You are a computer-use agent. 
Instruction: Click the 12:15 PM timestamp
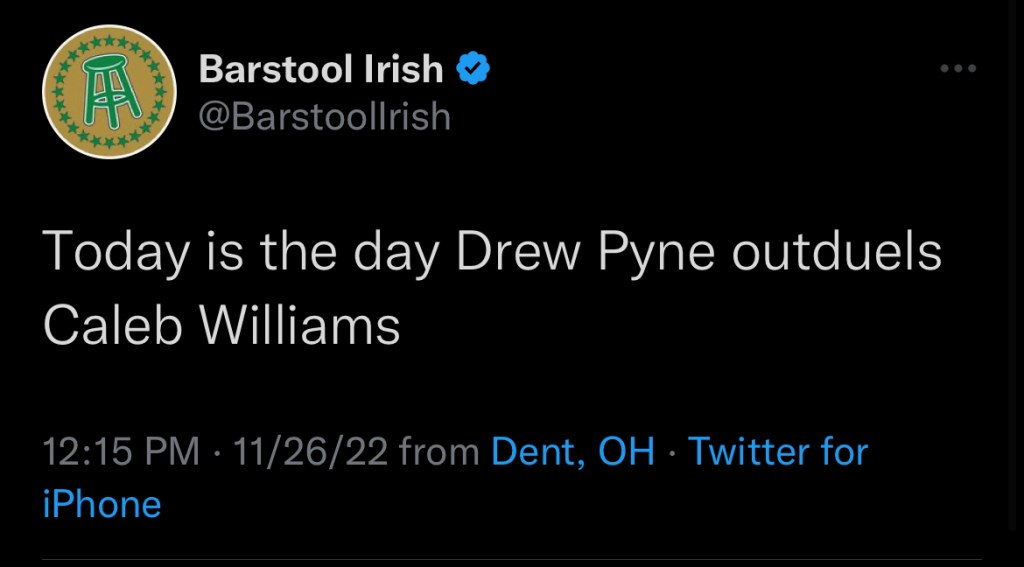[121, 452]
